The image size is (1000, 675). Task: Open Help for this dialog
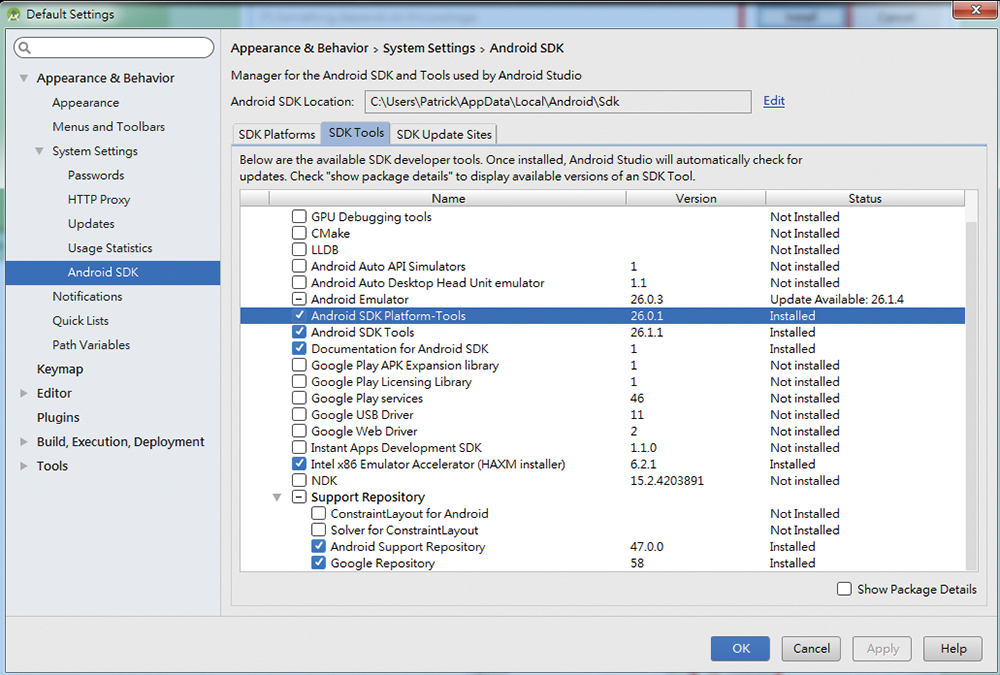953,648
